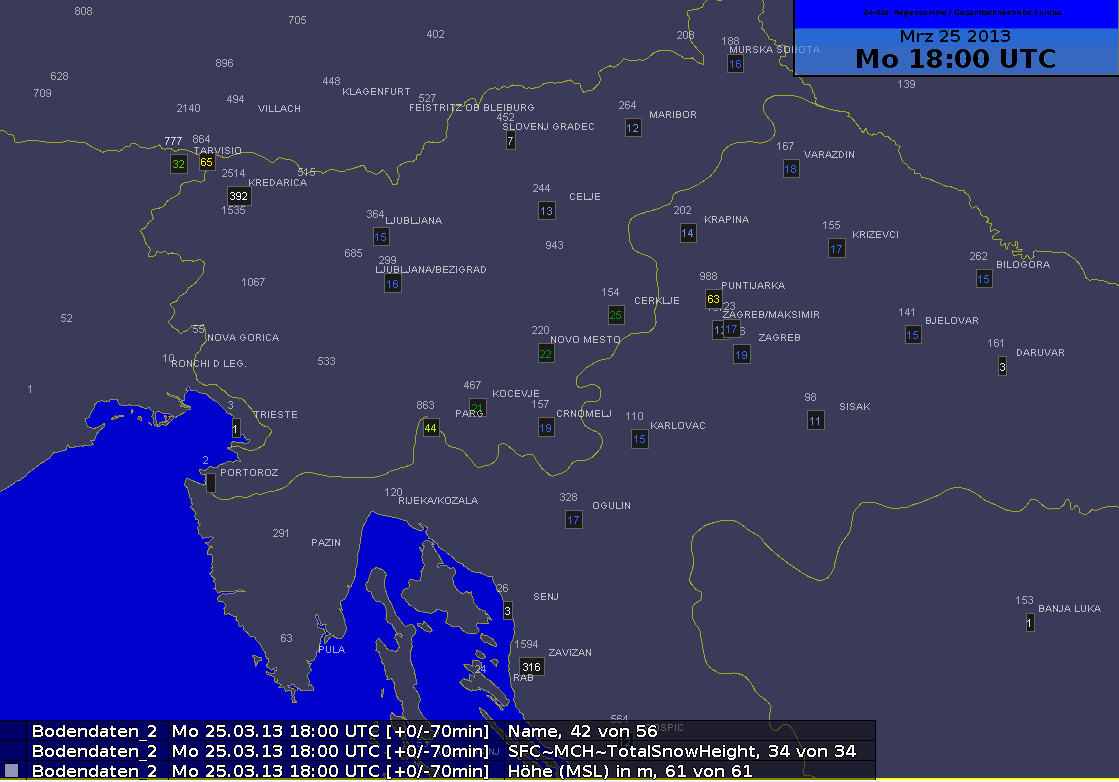Click the CRNOMELJ station label

pyautogui.click(x=584, y=414)
